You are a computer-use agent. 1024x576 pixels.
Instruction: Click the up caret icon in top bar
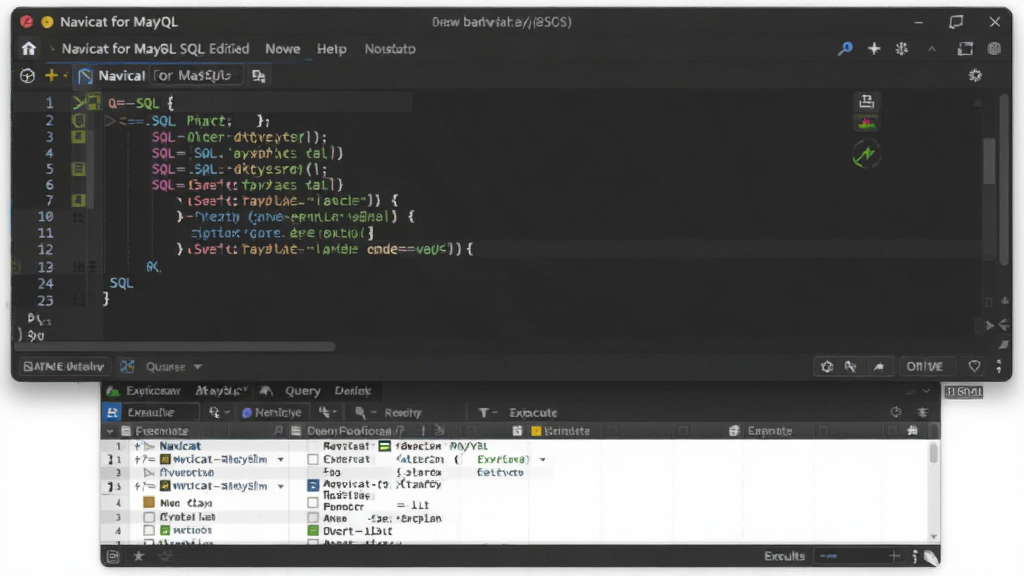coord(932,49)
